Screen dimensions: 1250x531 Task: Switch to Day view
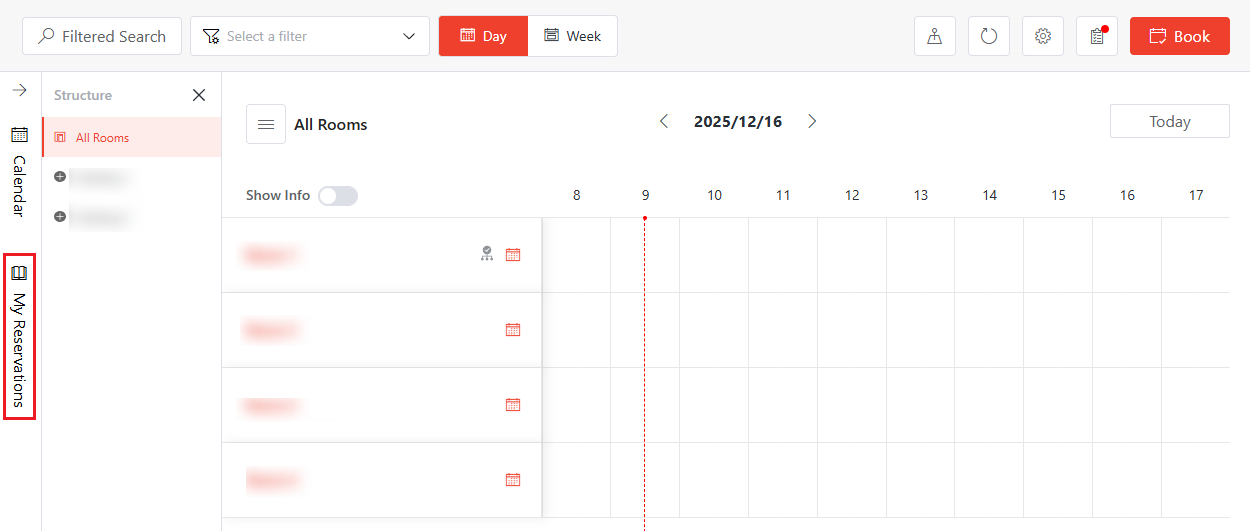point(483,36)
